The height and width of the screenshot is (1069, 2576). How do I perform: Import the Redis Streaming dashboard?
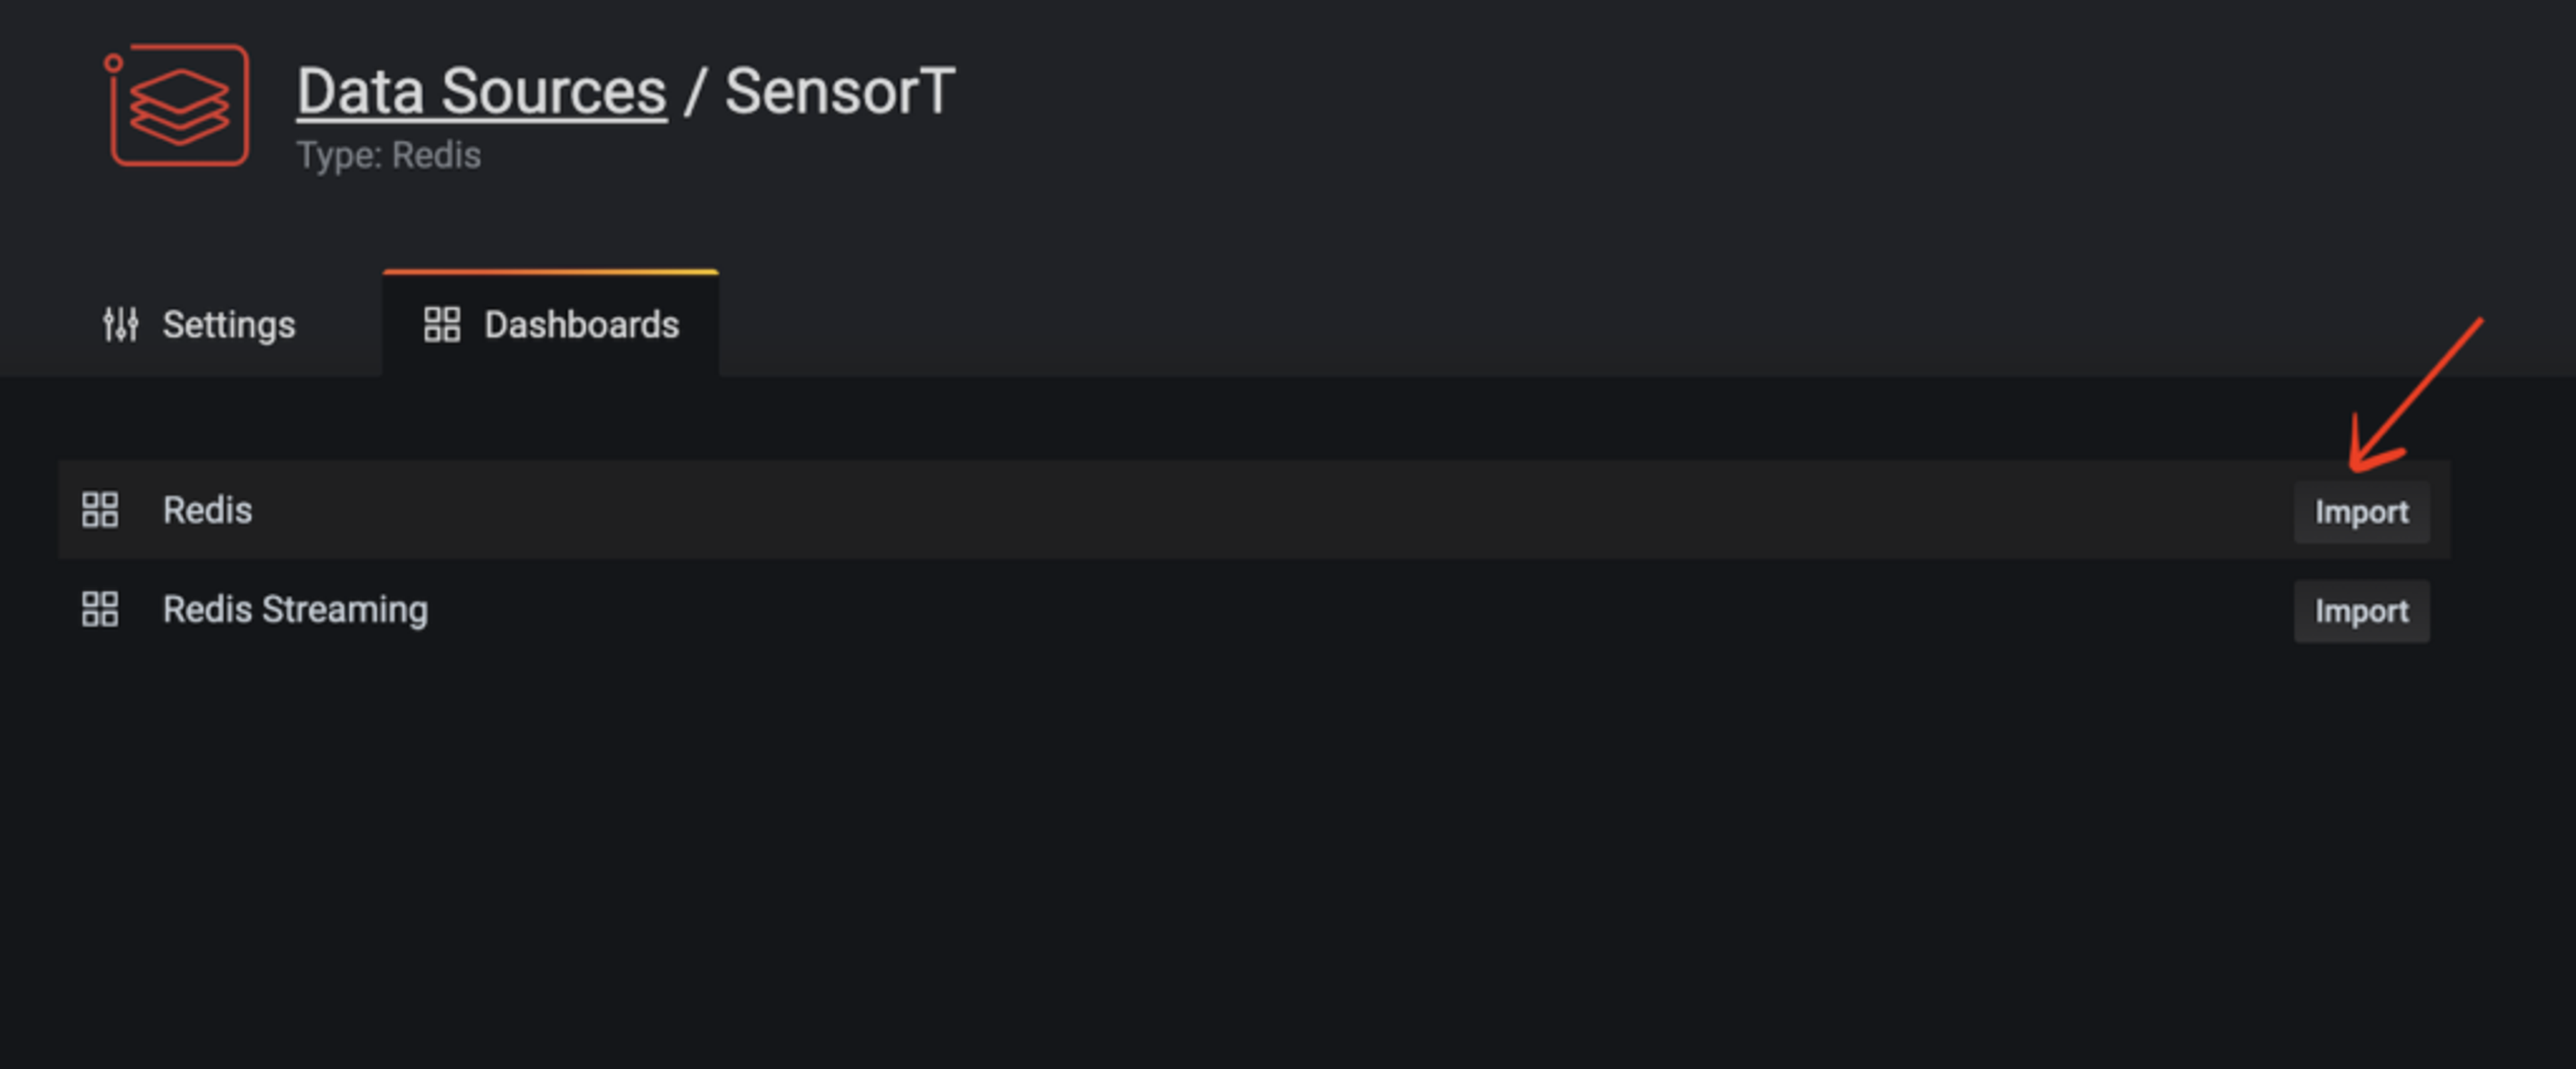click(2361, 611)
